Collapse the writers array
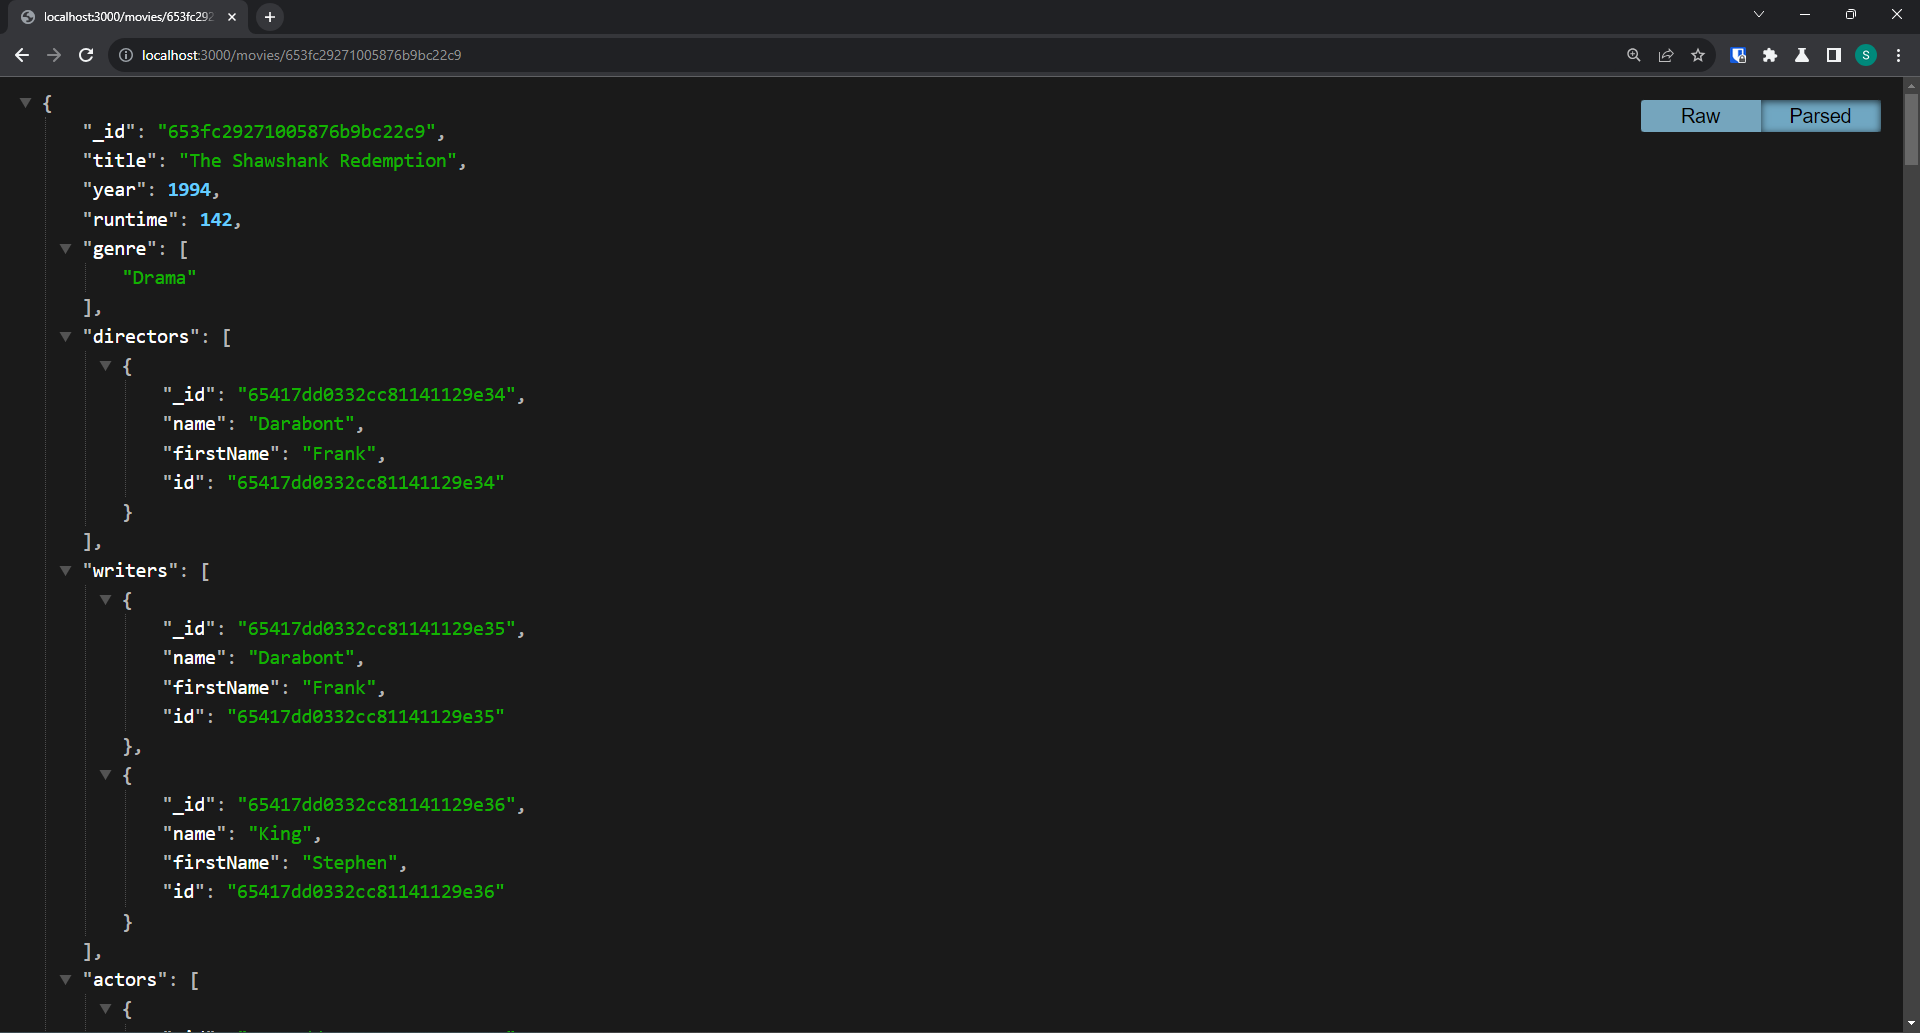This screenshot has width=1920, height=1033. (x=65, y=571)
